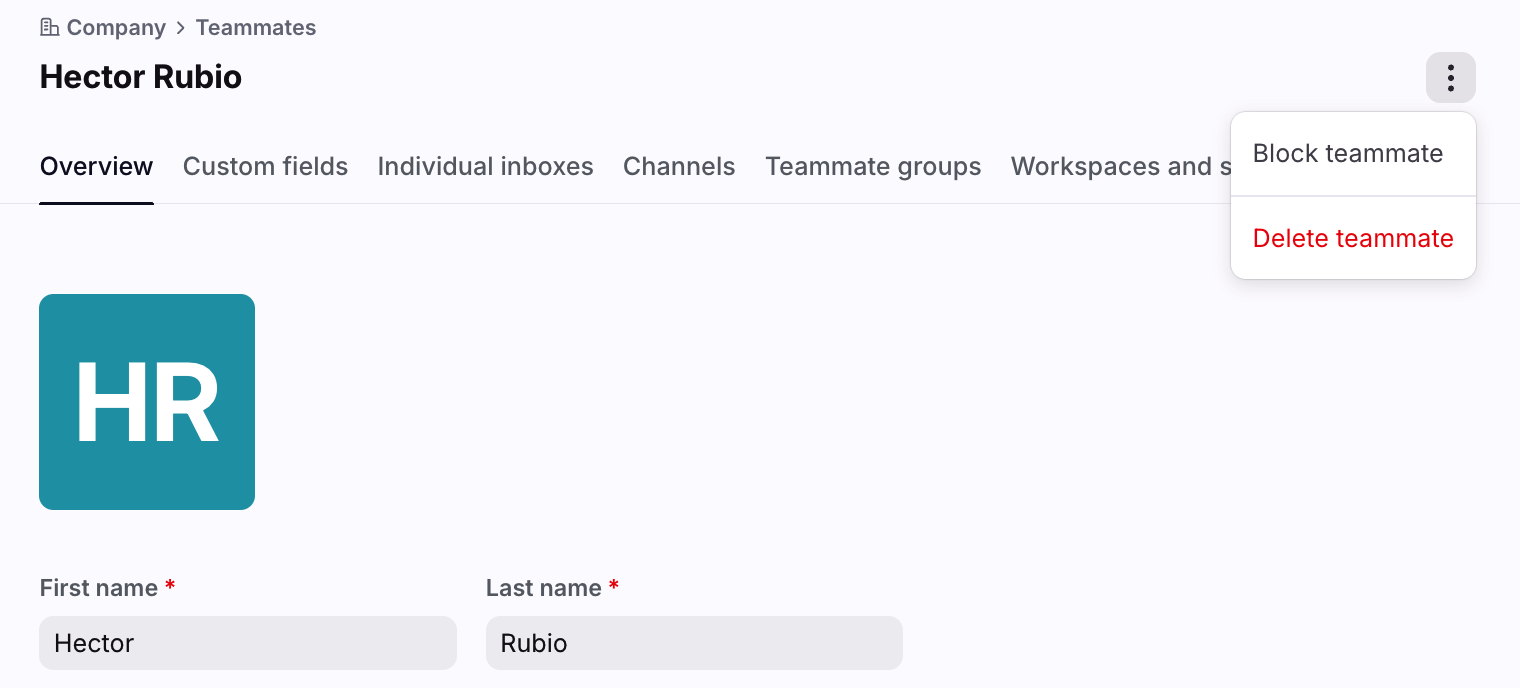Screen dimensions: 1520x688
Task: Click the HR avatar image
Action: pos(147,402)
